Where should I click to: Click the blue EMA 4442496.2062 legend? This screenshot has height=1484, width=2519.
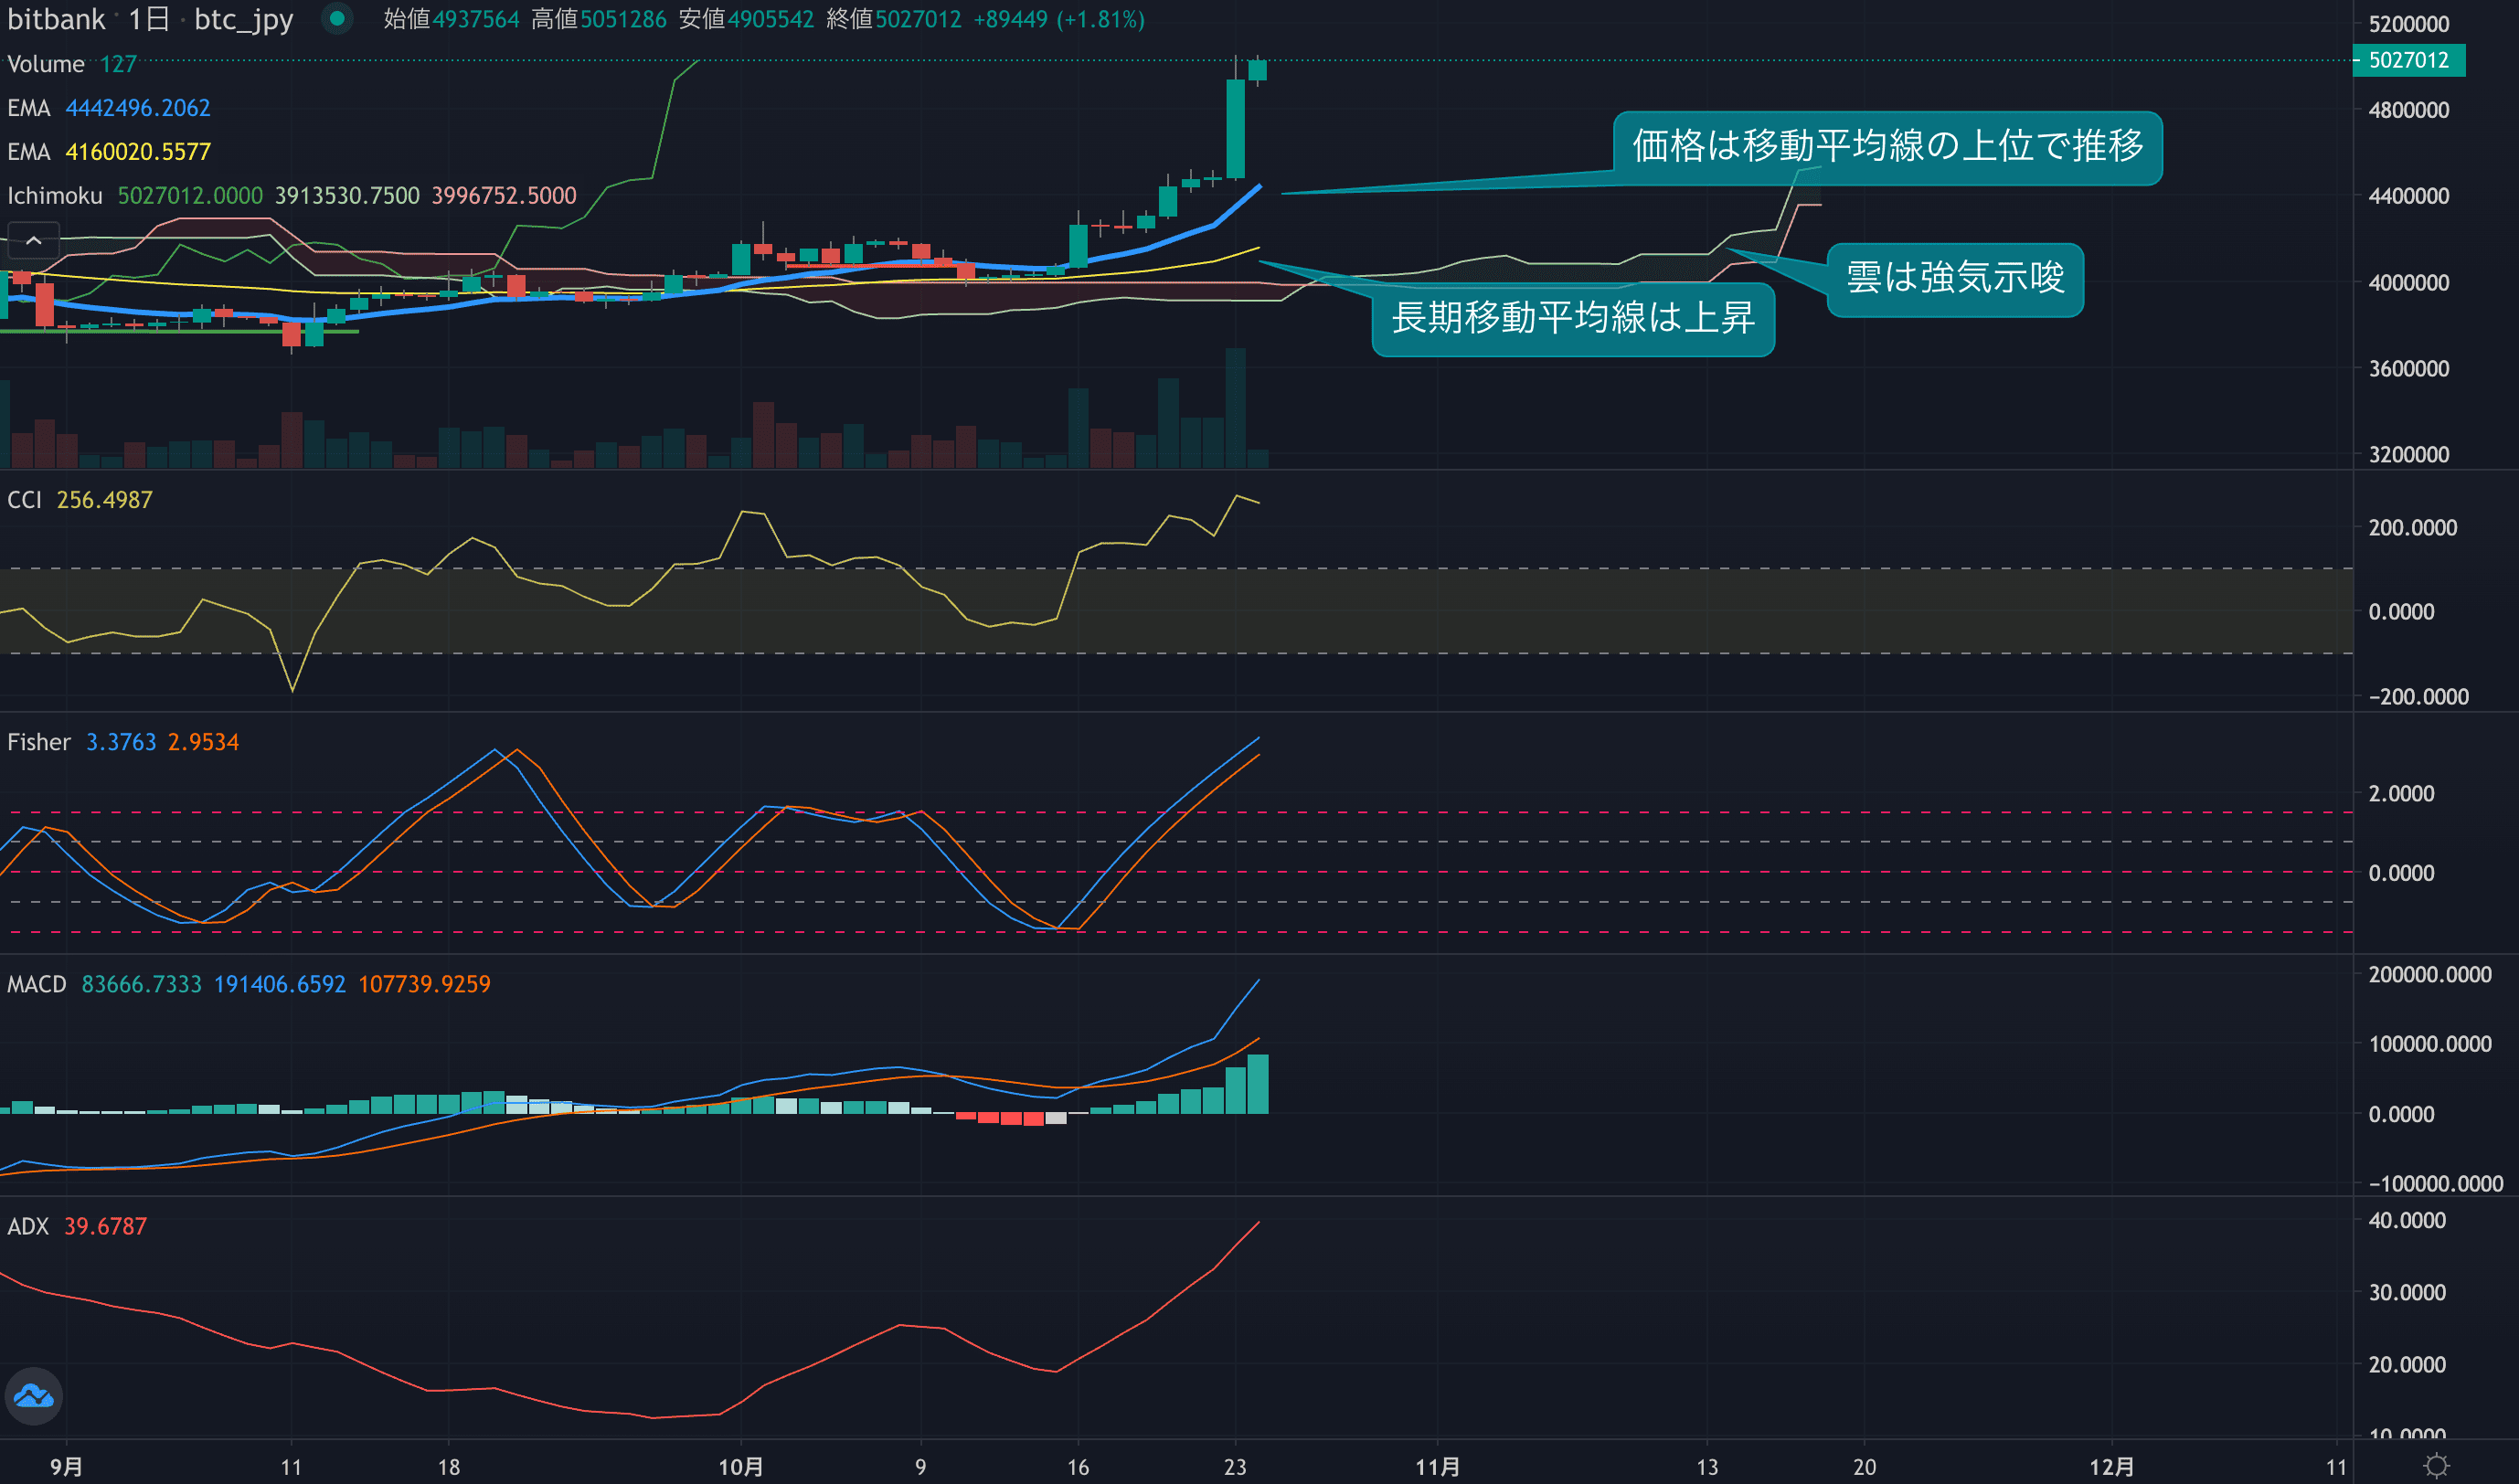[x=137, y=108]
